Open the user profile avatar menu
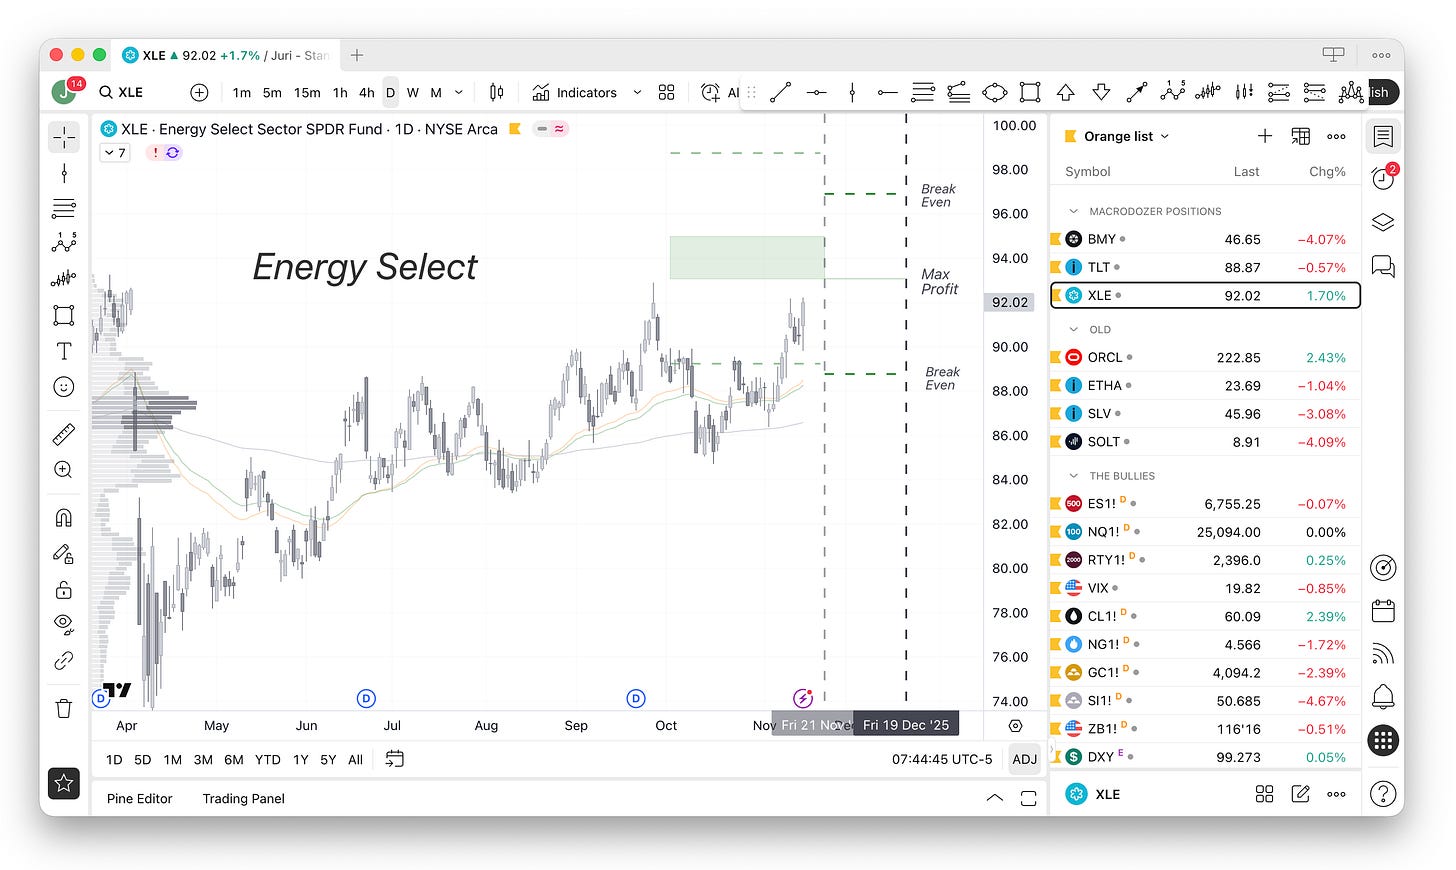1456x870 pixels. (66, 91)
